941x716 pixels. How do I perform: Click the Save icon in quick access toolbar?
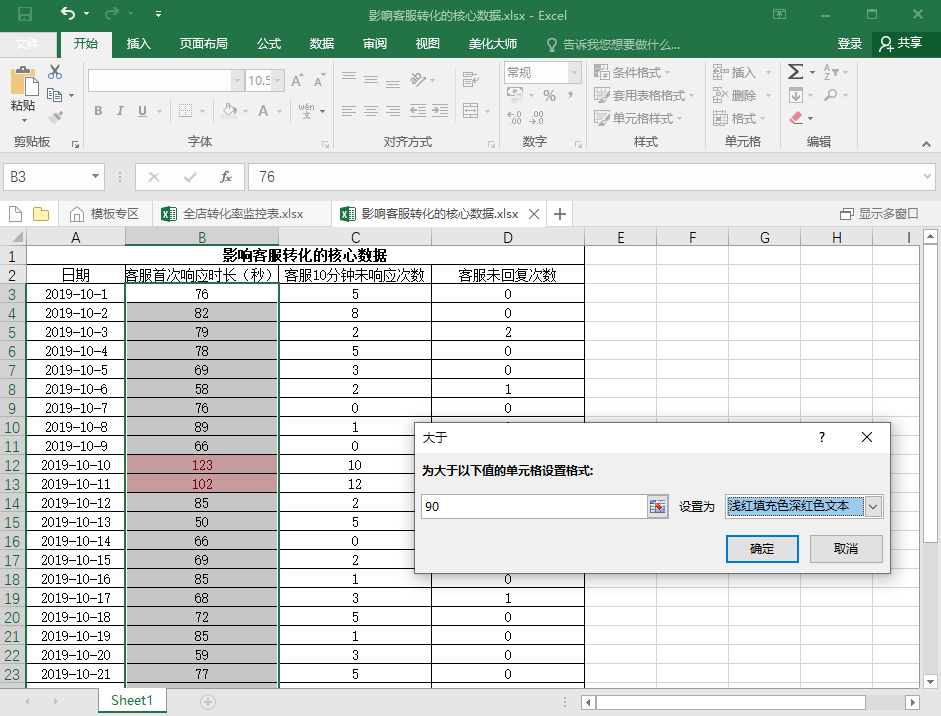[25, 14]
